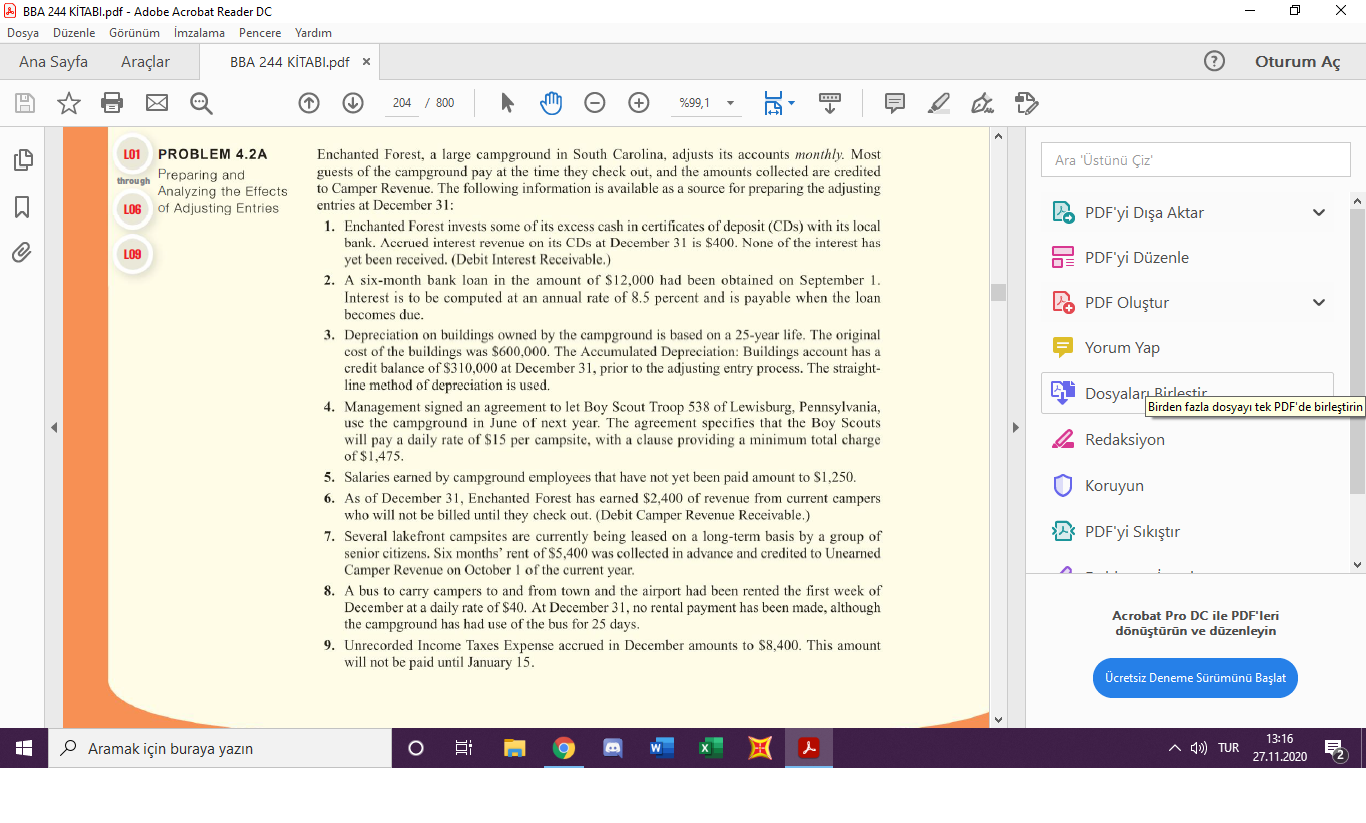1366x823 pixels.
Task: Open the comments panel with speech bubble icon
Action: (x=893, y=103)
